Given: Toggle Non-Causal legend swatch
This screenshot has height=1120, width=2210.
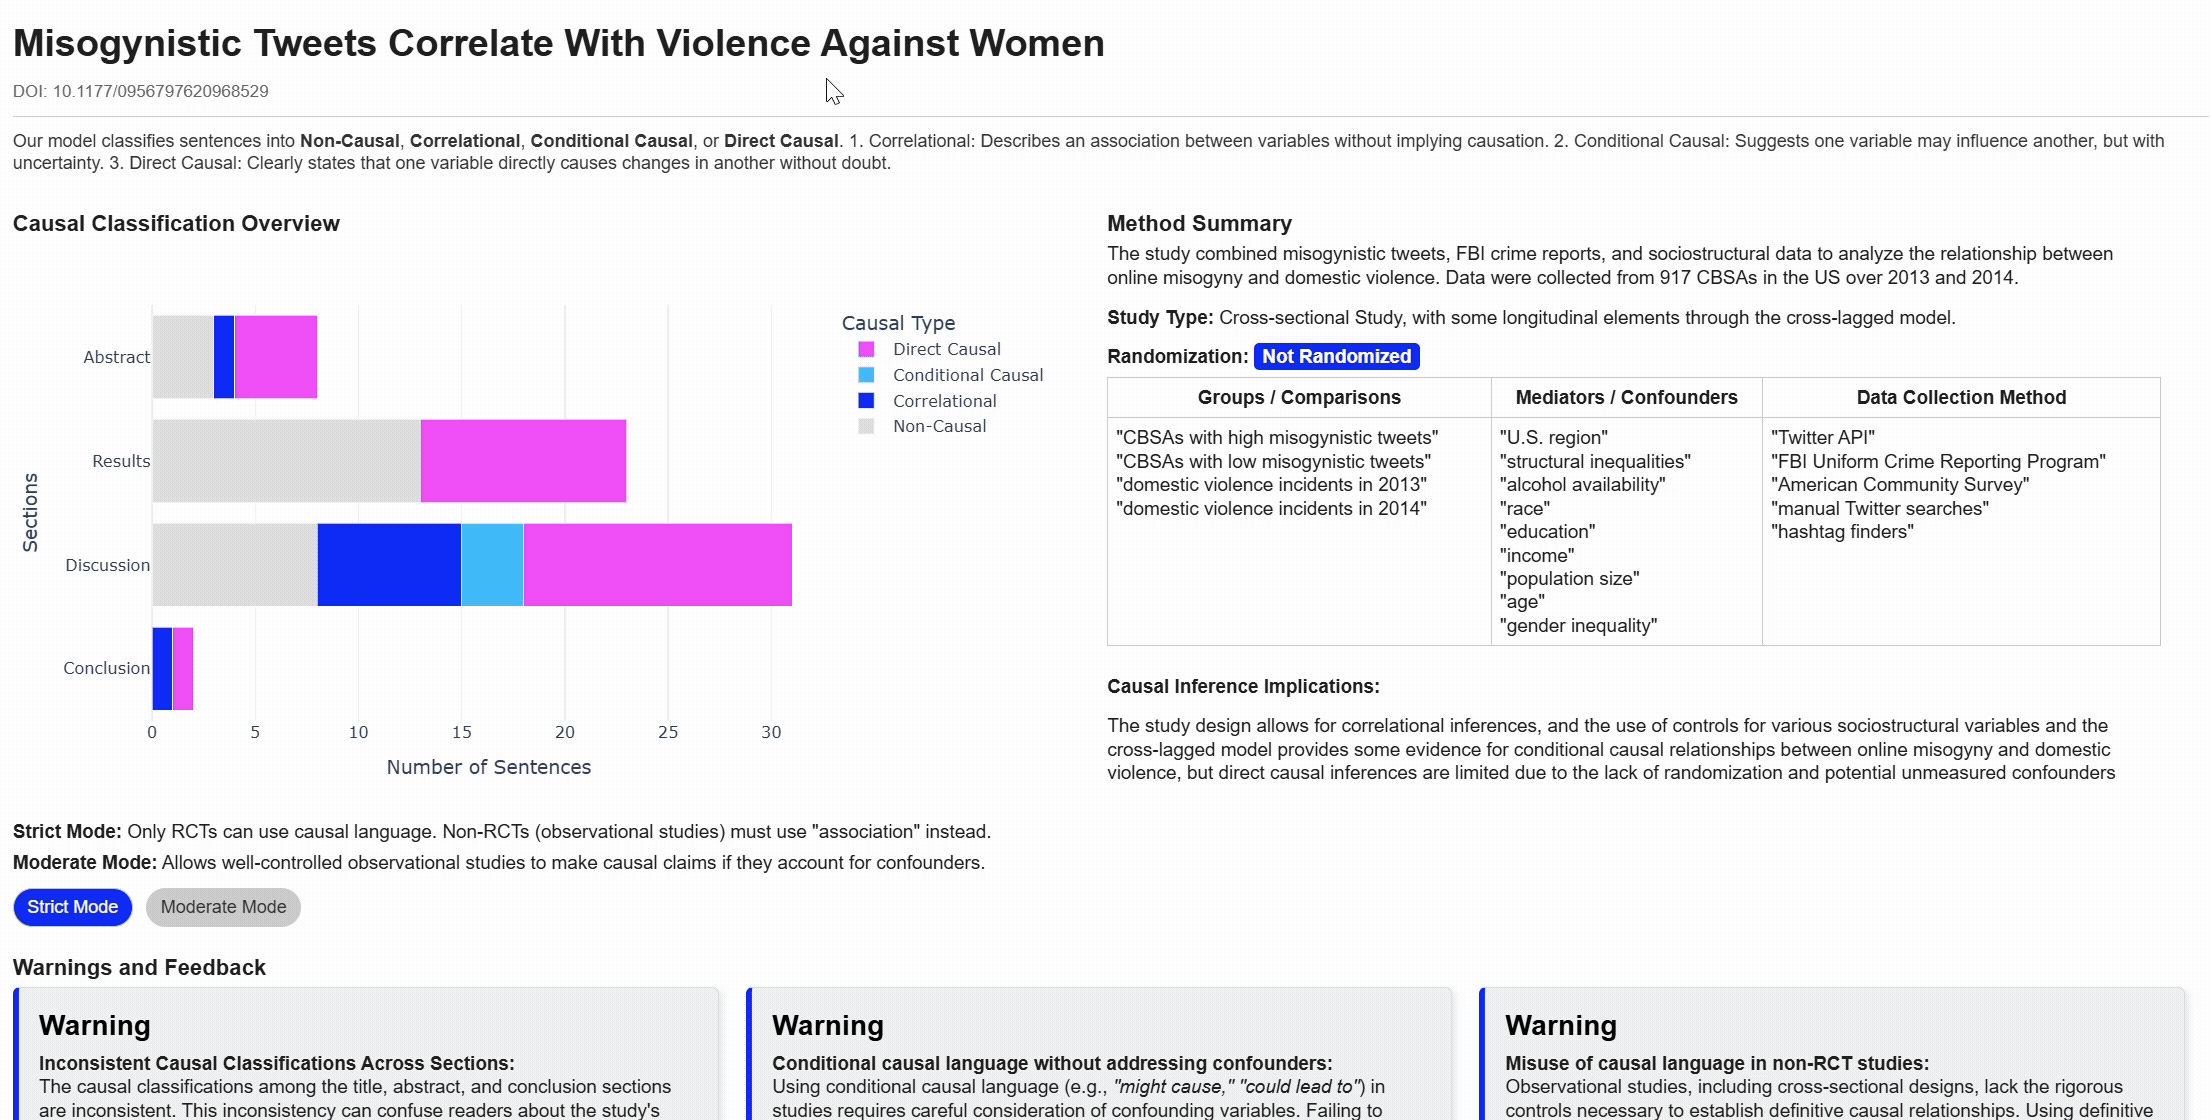Looking at the screenshot, I should (x=866, y=426).
